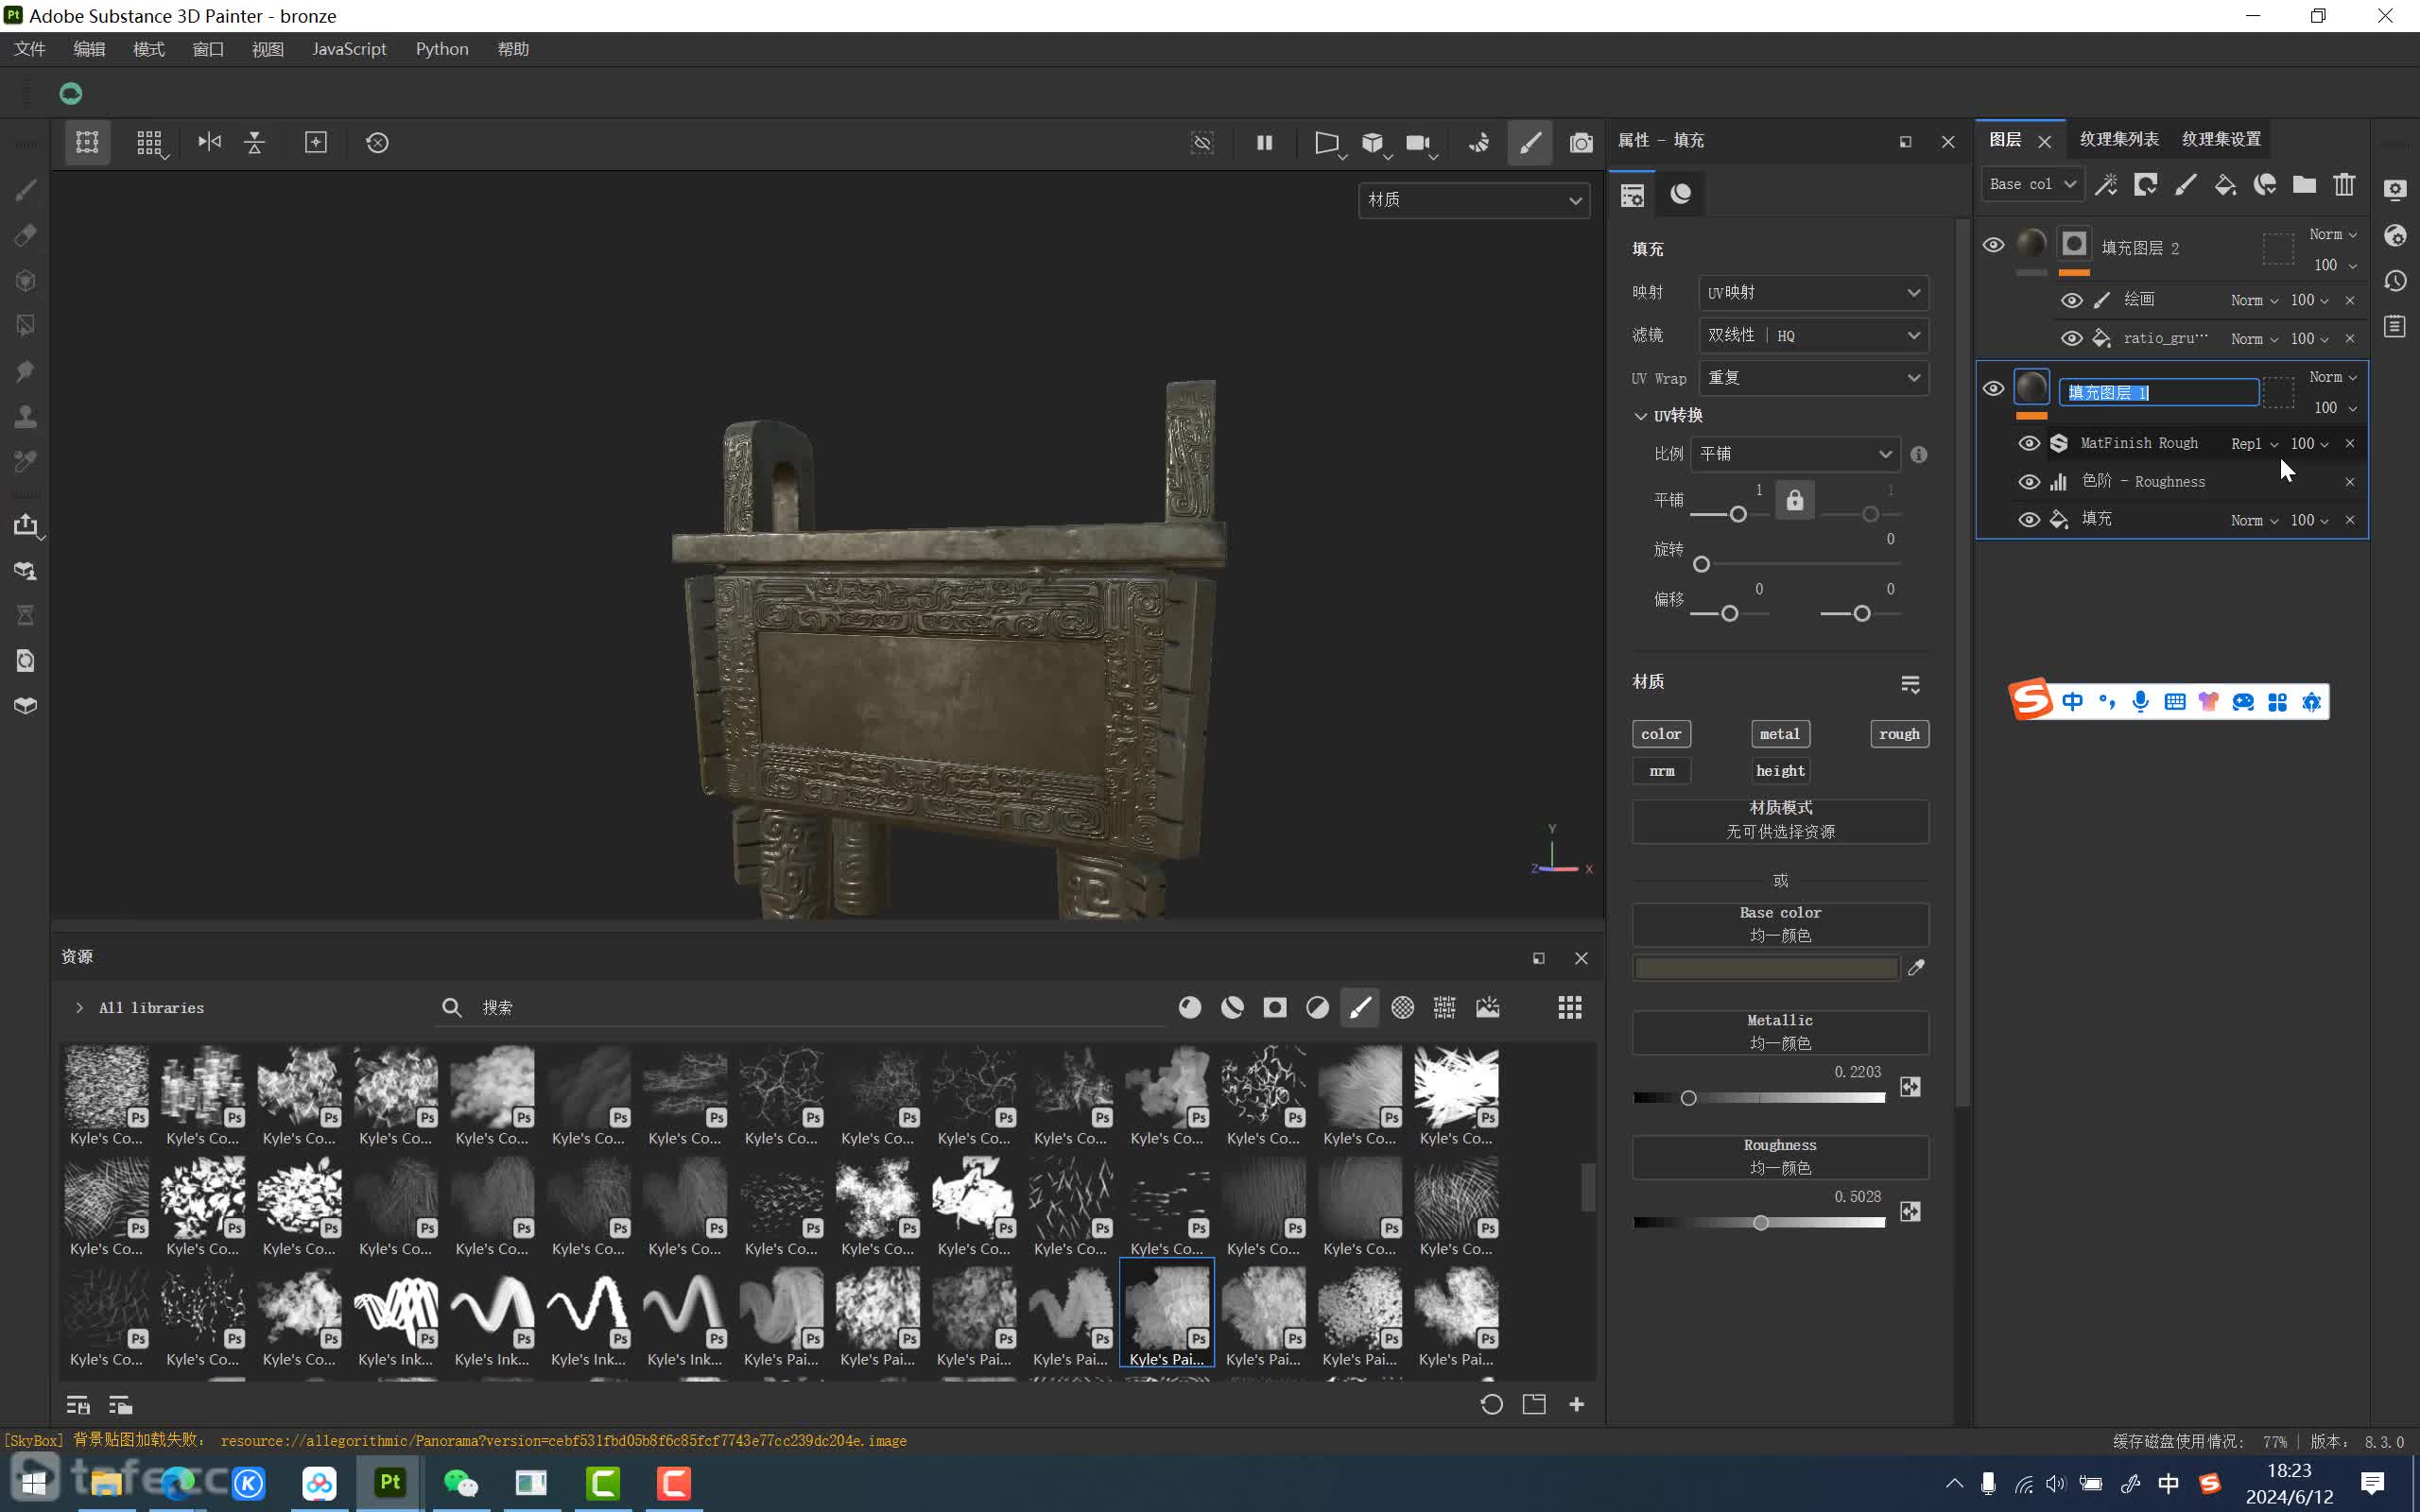Toggle visibility of 色阶 - Roughness
The height and width of the screenshot is (1512, 2420).
[x=2029, y=482]
